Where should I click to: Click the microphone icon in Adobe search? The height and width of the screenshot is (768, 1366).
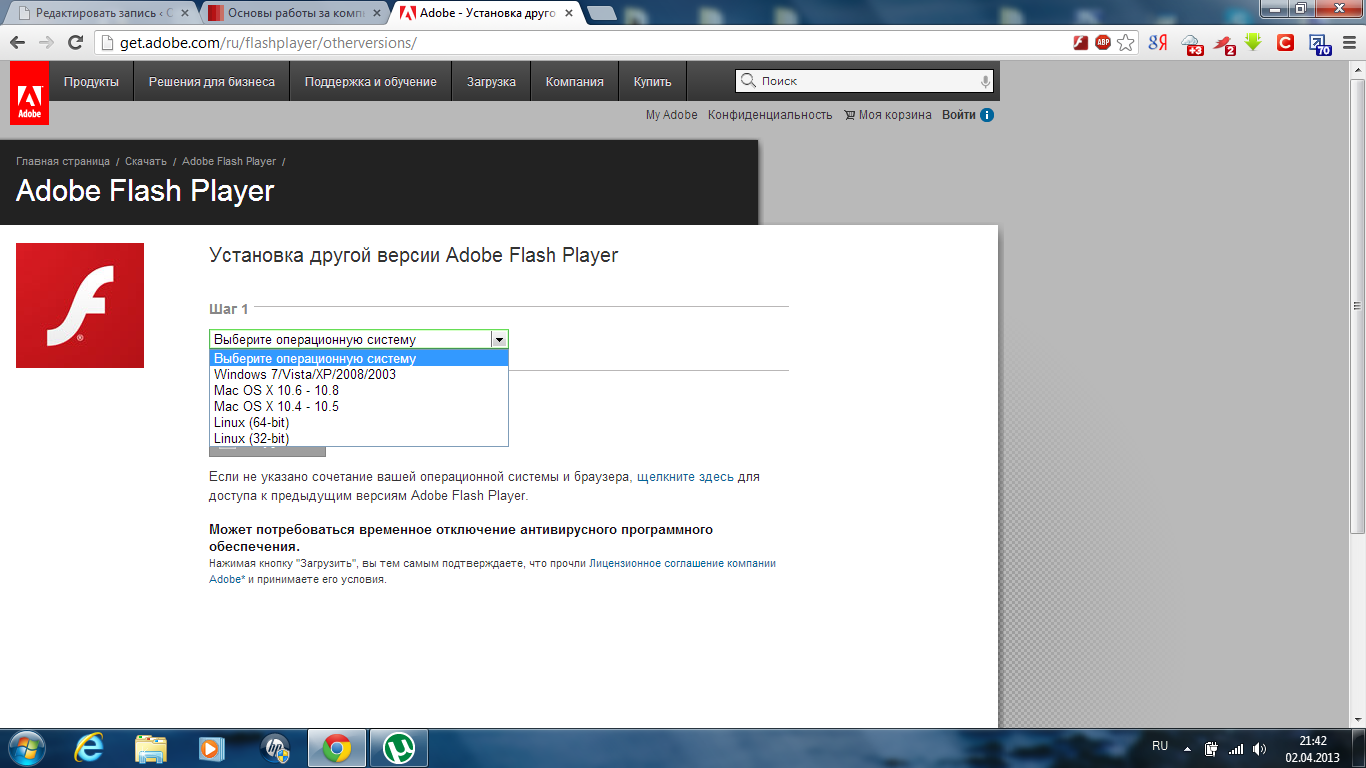click(985, 81)
